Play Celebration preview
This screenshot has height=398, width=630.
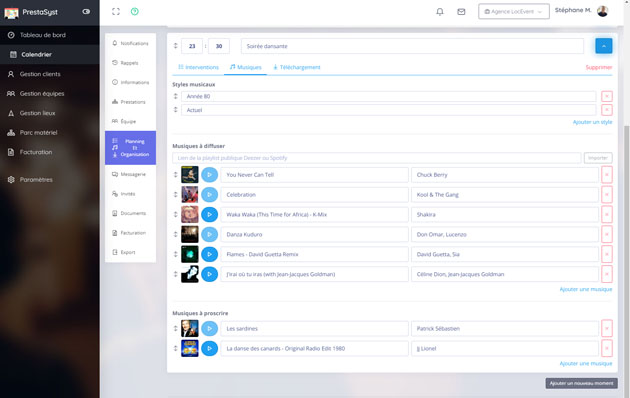click(x=209, y=194)
